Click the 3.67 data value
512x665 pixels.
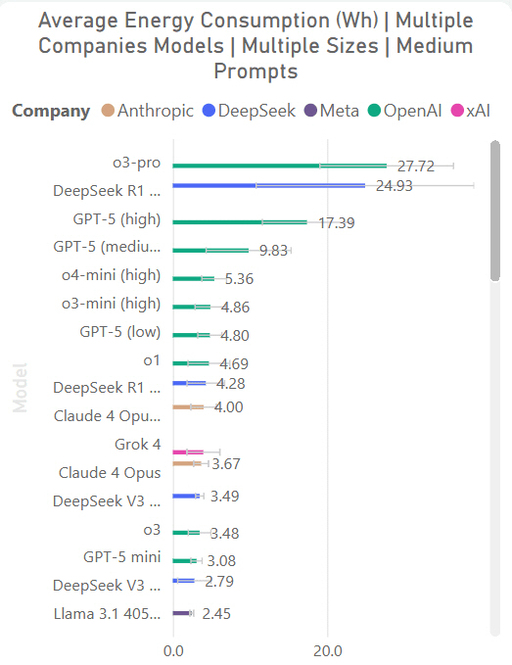point(226,464)
